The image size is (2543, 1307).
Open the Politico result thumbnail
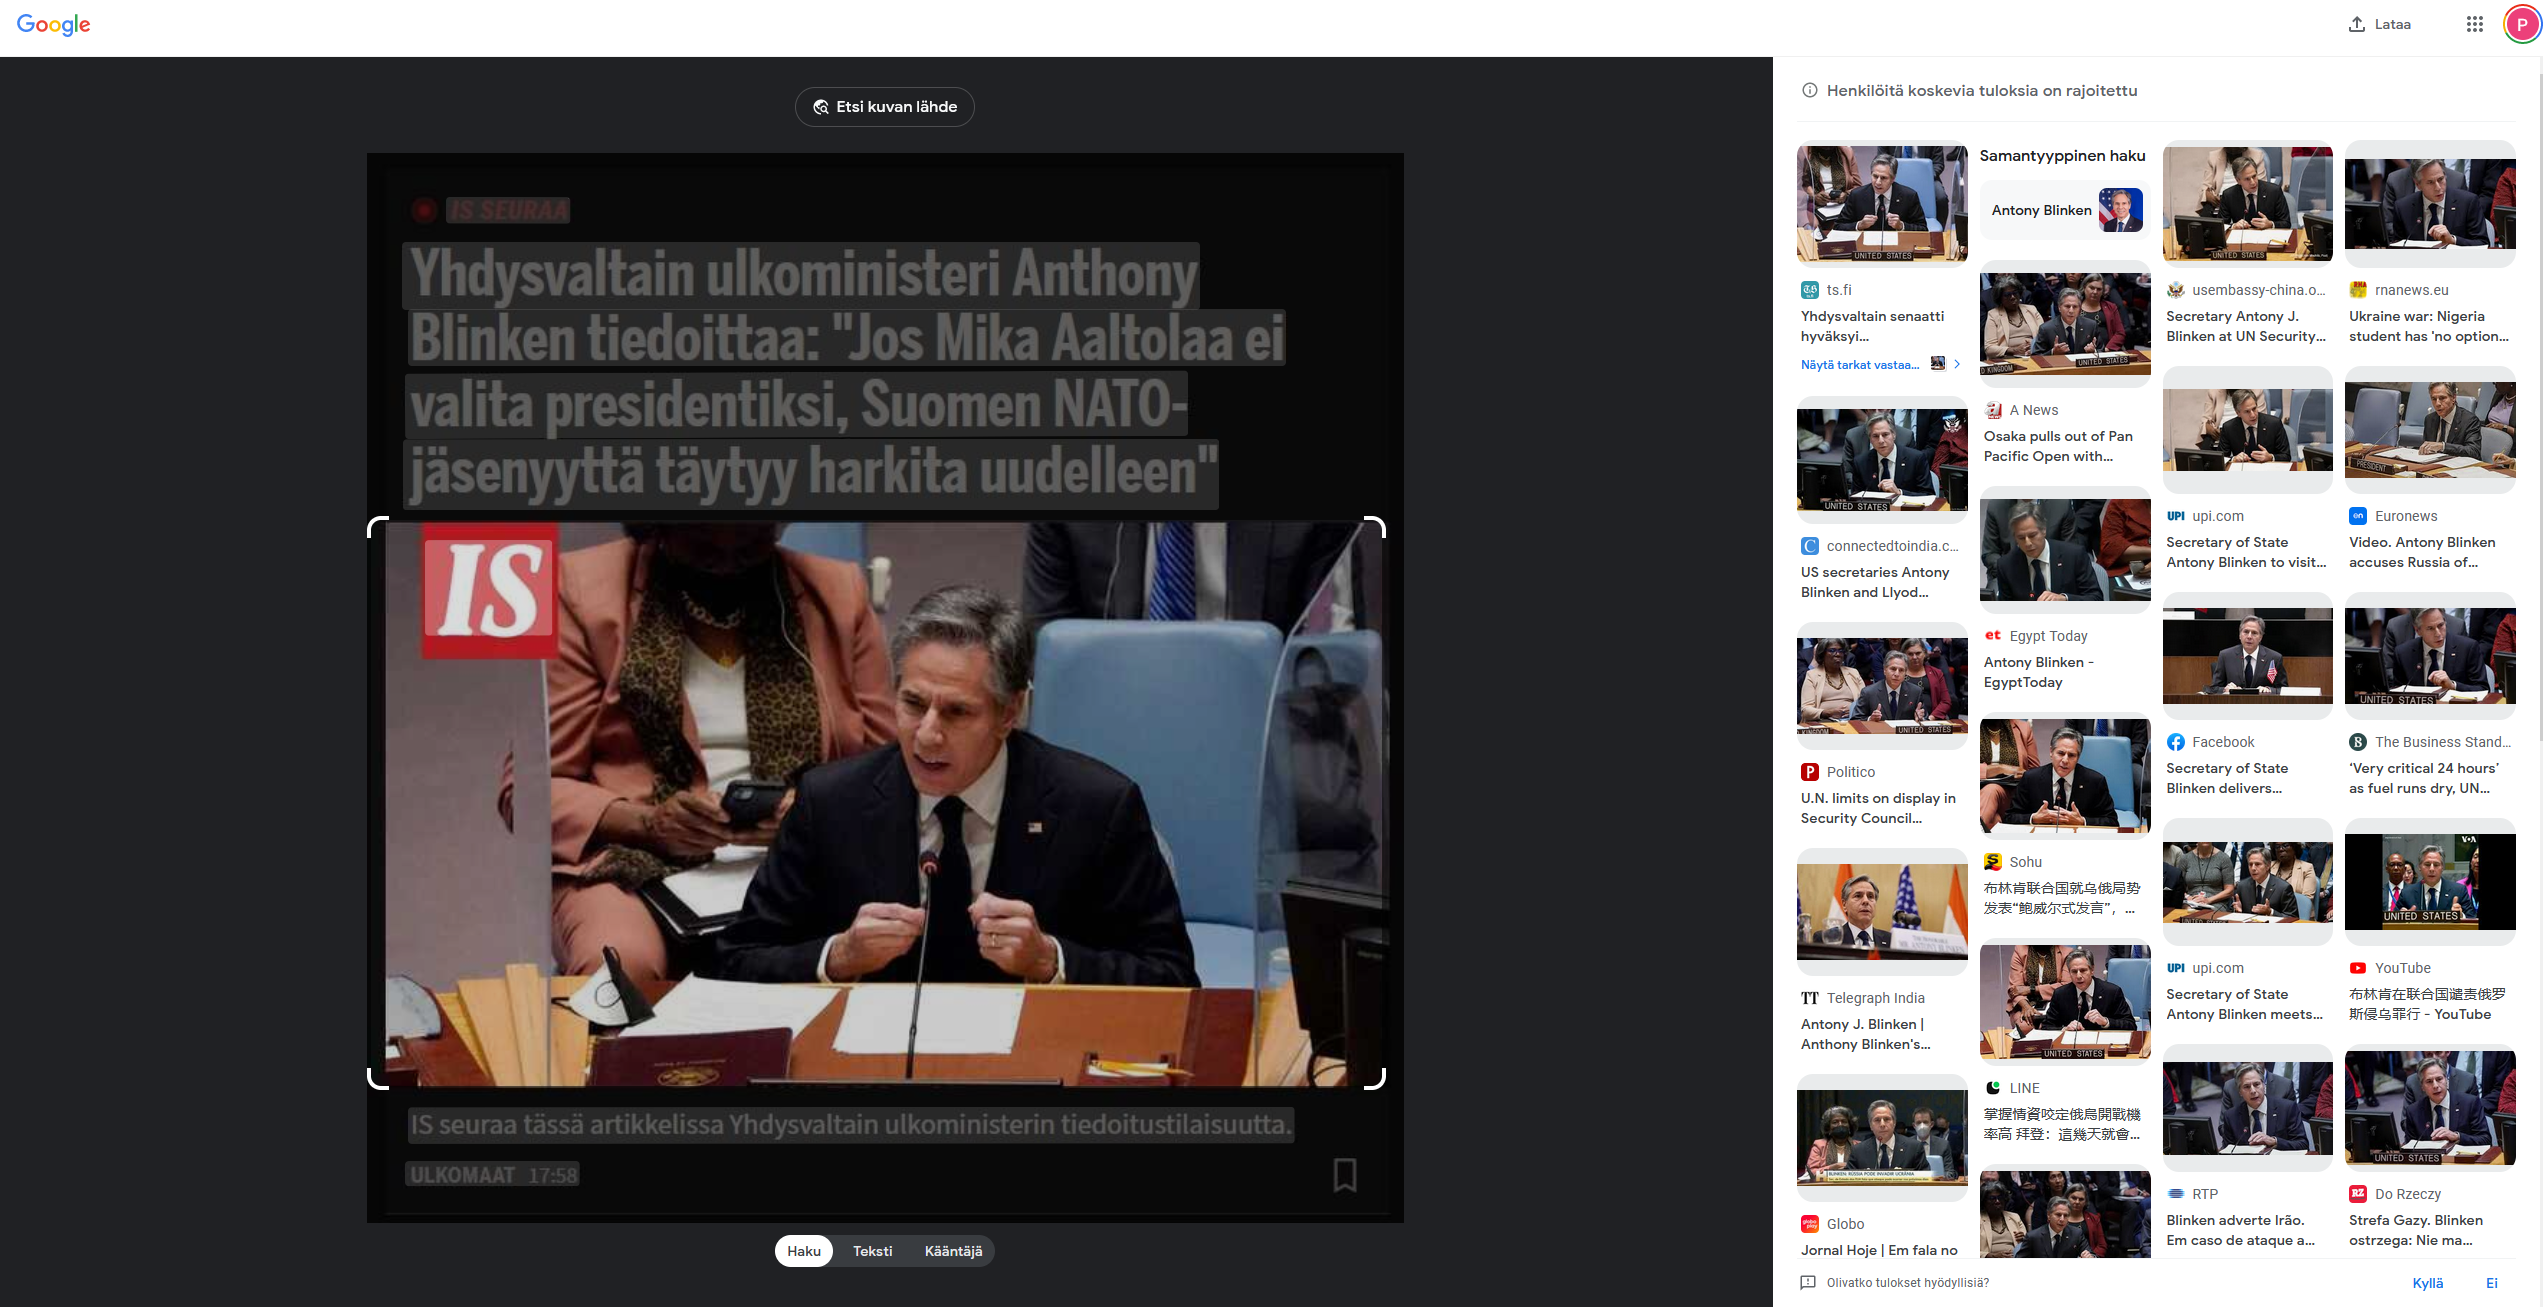pos(1882,686)
